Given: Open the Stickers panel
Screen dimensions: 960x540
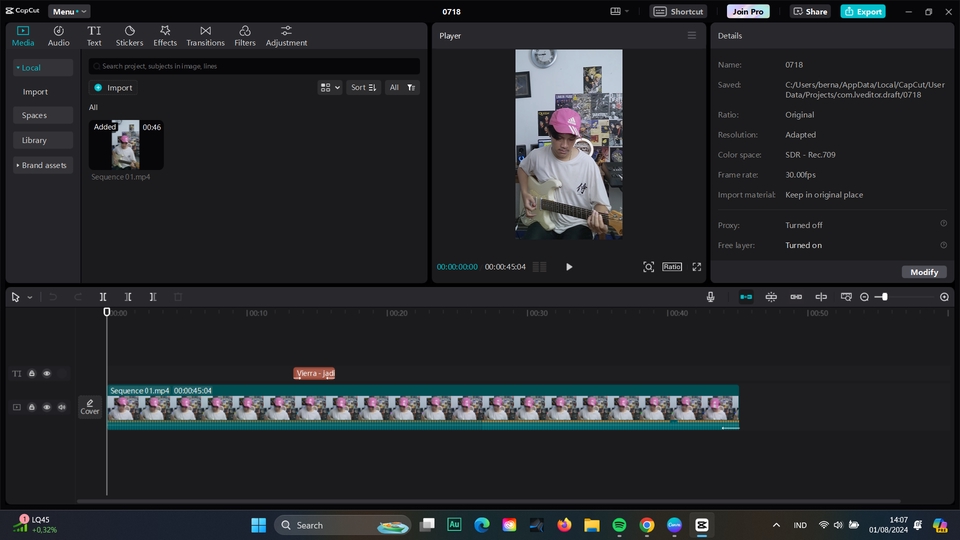Looking at the screenshot, I should pyautogui.click(x=129, y=36).
